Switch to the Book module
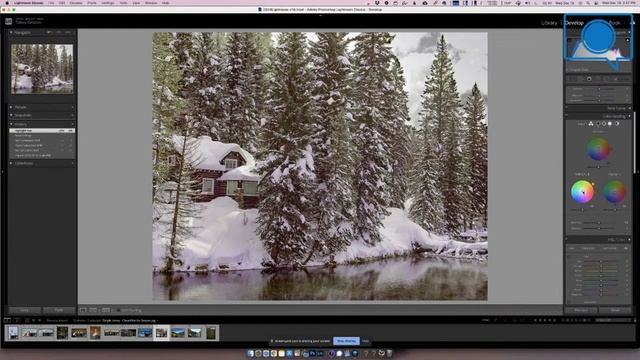 pos(614,23)
